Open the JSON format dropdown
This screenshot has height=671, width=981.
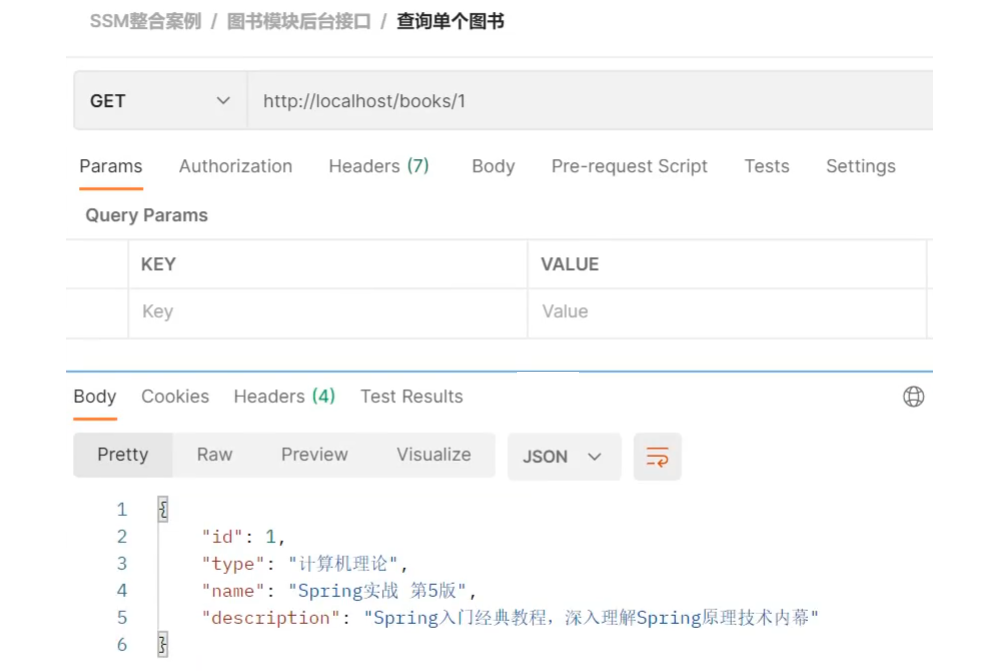point(564,457)
